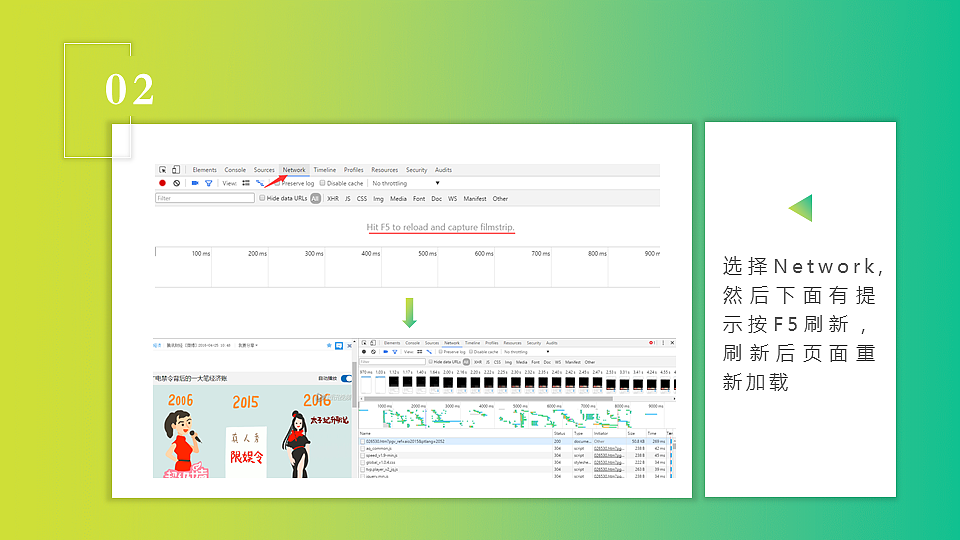Image resolution: width=960 pixels, height=540 pixels.
Task: Close the lower DevTools panel
Action: pos(672,343)
